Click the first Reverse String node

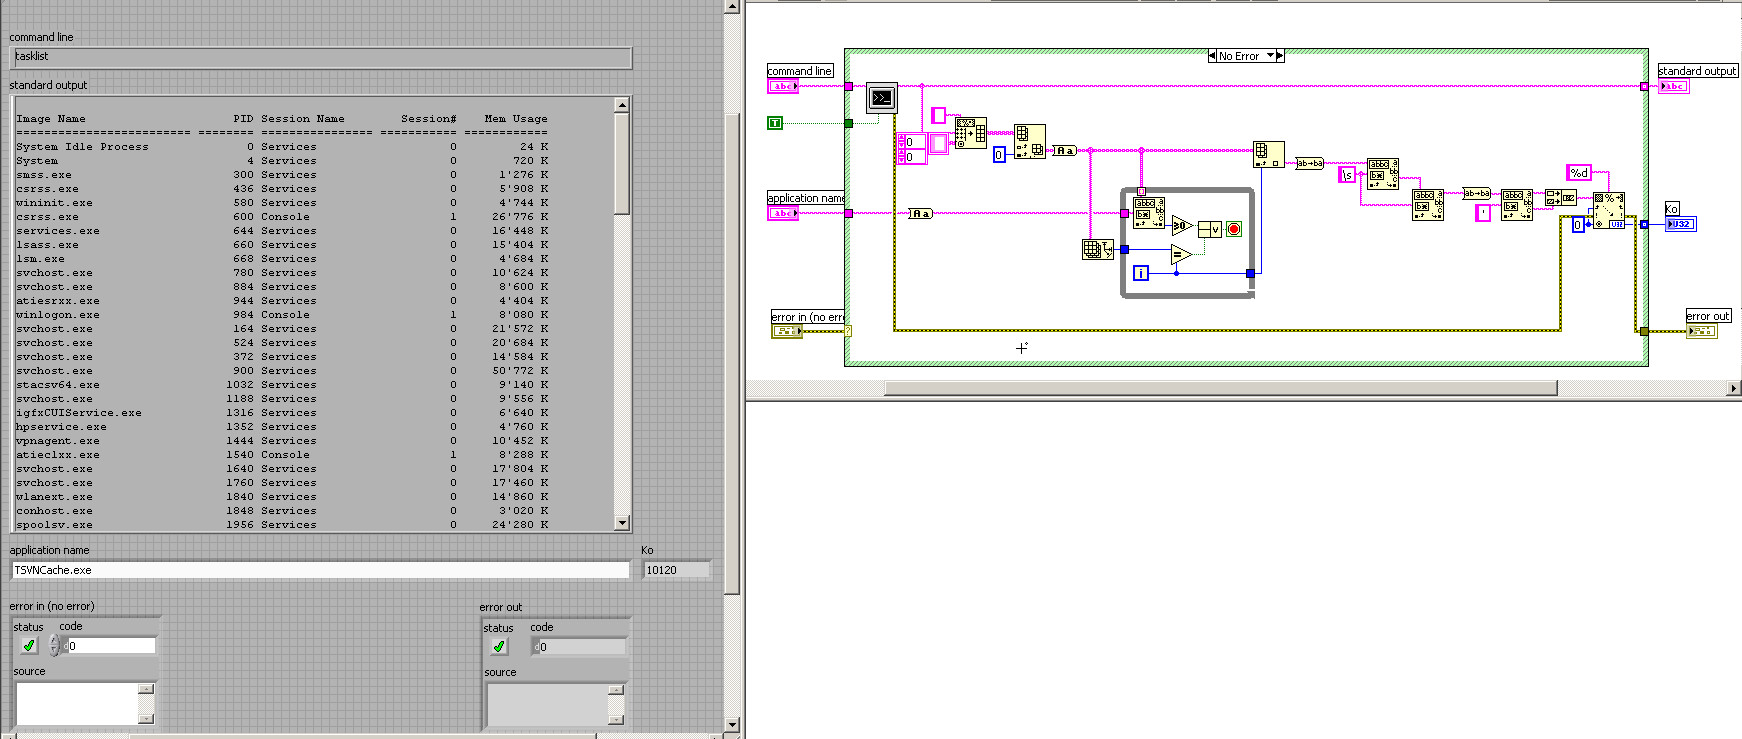pos(1309,163)
